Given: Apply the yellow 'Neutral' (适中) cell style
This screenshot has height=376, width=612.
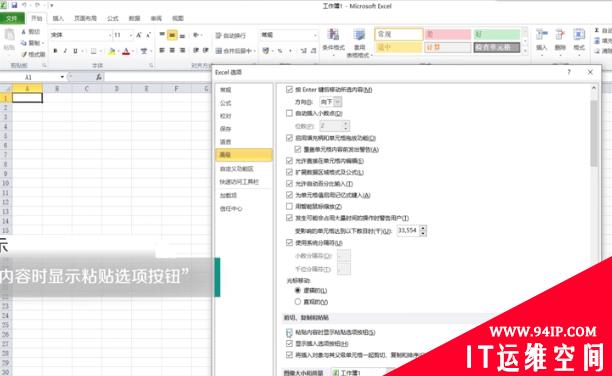Looking at the screenshot, I should point(399,47).
